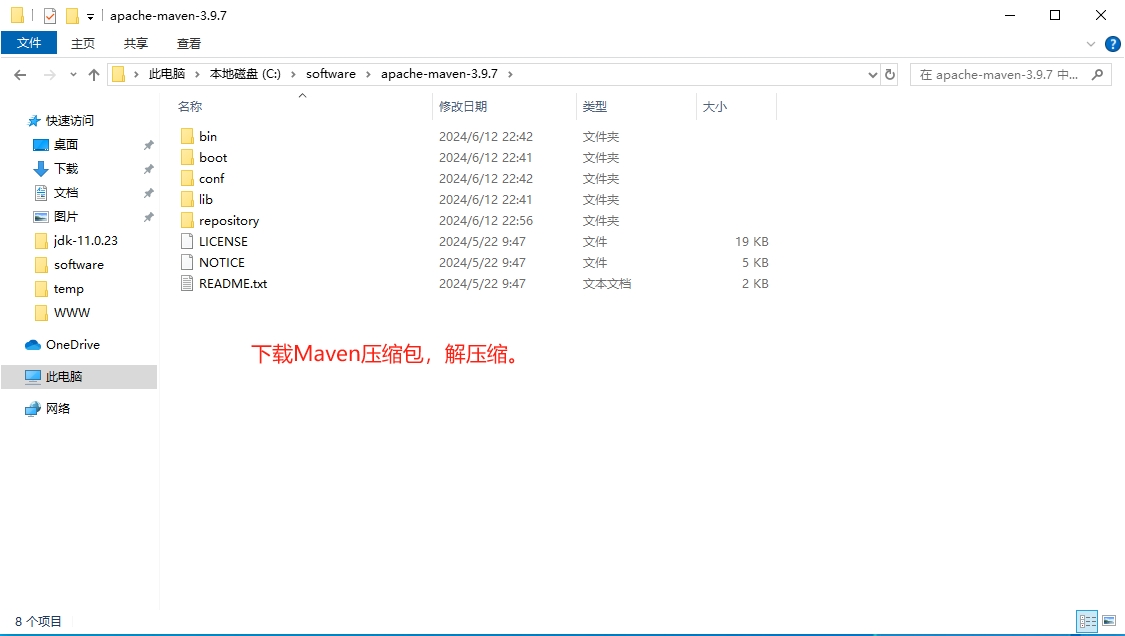Go up one folder level
The height and width of the screenshot is (636, 1125).
[x=94, y=75]
